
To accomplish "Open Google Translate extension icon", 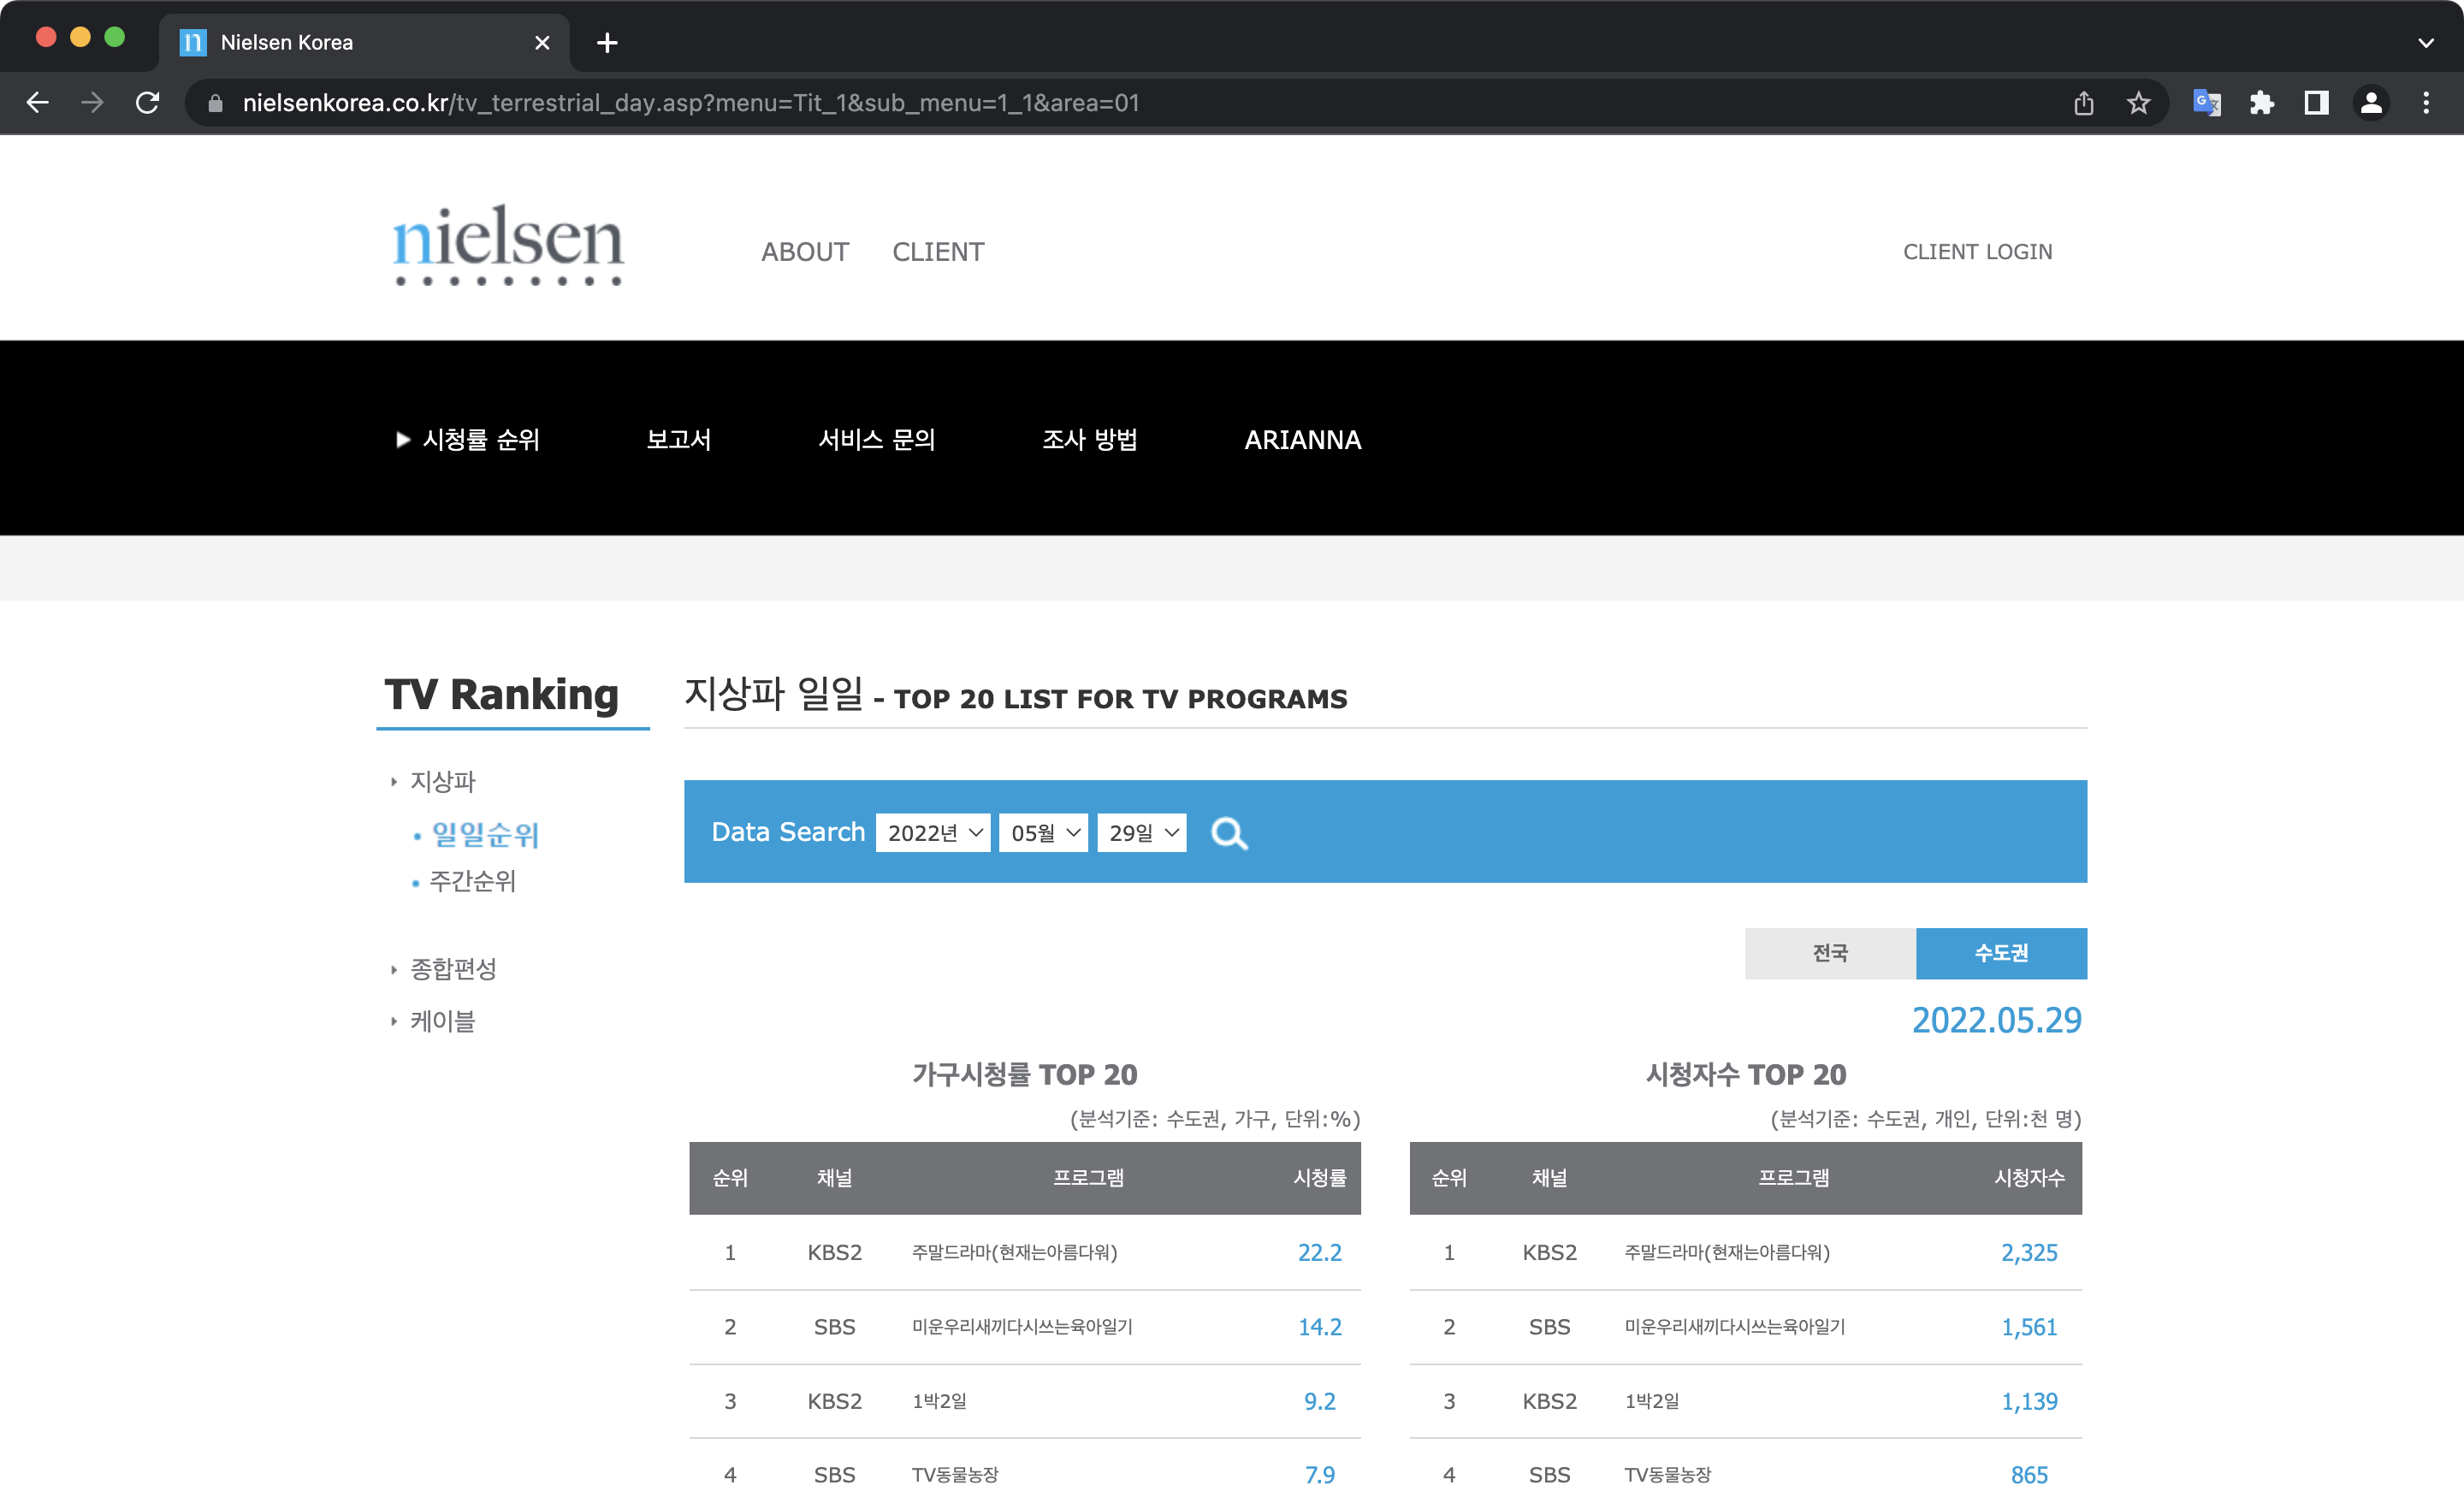I will [x=2206, y=103].
